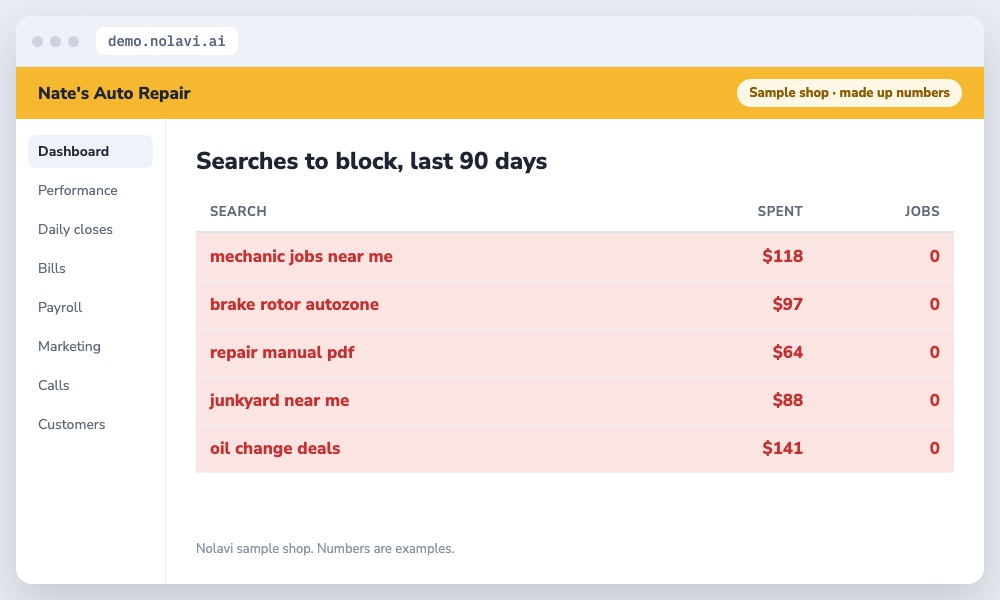Click the Nate's Auto Repair title
The height and width of the screenshot is (600, 1000).
pyautogui.click(x=114, y=93)
